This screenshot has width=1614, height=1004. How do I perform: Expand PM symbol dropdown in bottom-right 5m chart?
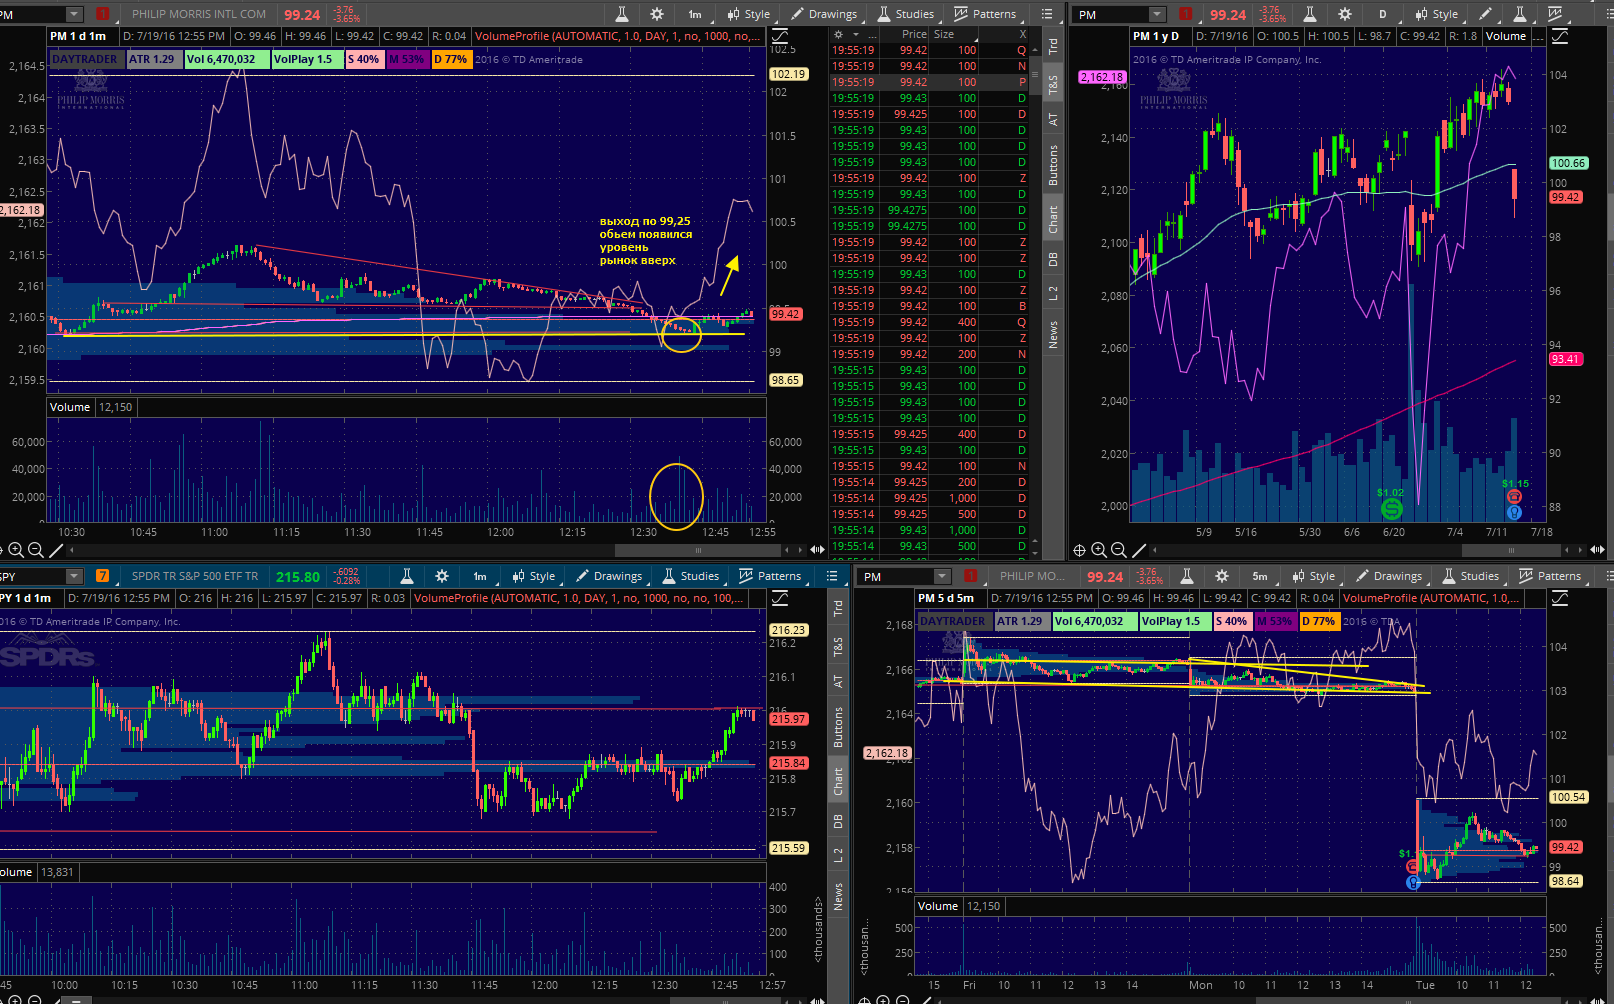(941, 576)
